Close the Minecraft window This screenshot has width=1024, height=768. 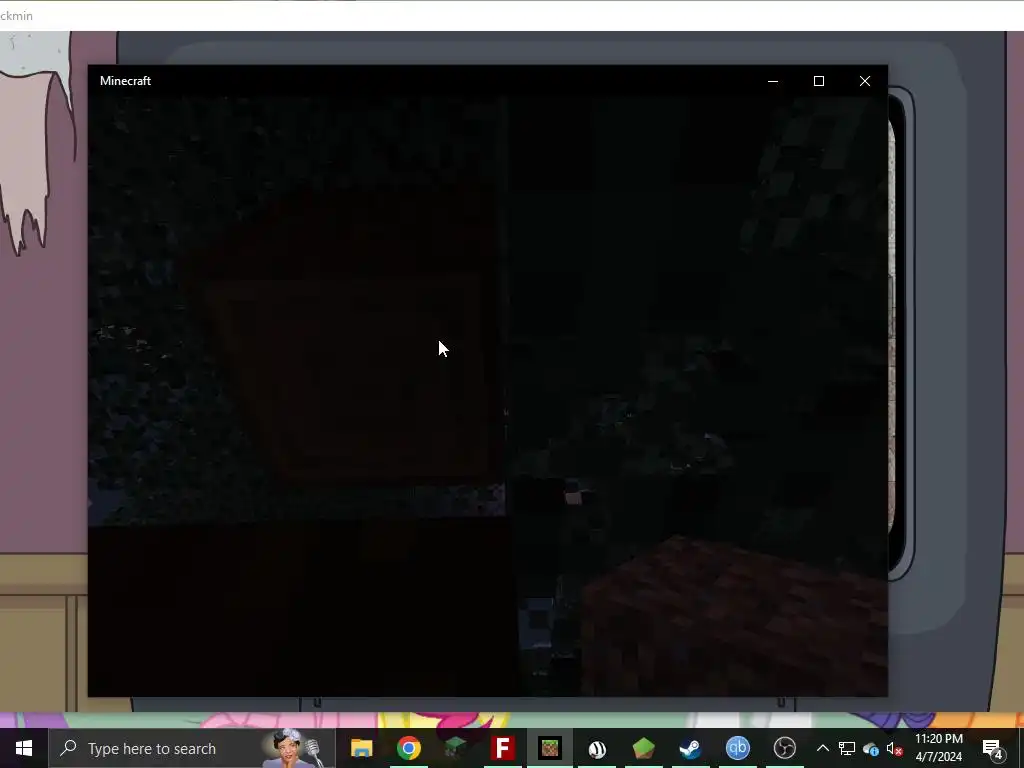coord(865,81)
